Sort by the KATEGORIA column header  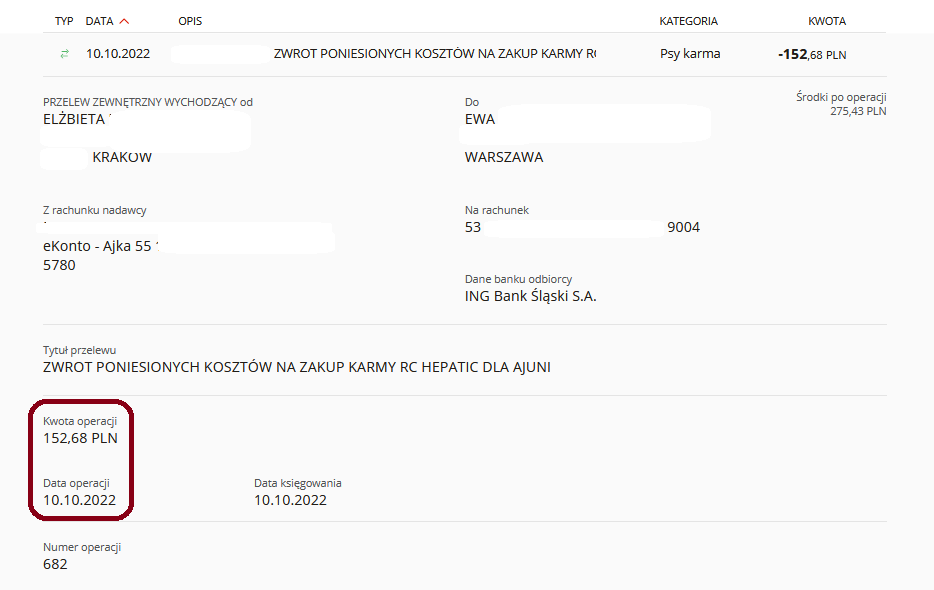coord(689,21)
